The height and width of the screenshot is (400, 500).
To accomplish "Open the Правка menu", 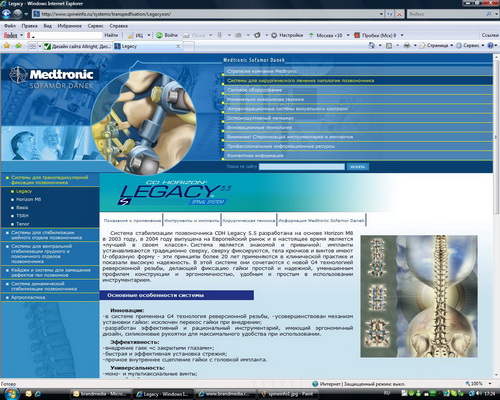I will click(x=29, y=26).
